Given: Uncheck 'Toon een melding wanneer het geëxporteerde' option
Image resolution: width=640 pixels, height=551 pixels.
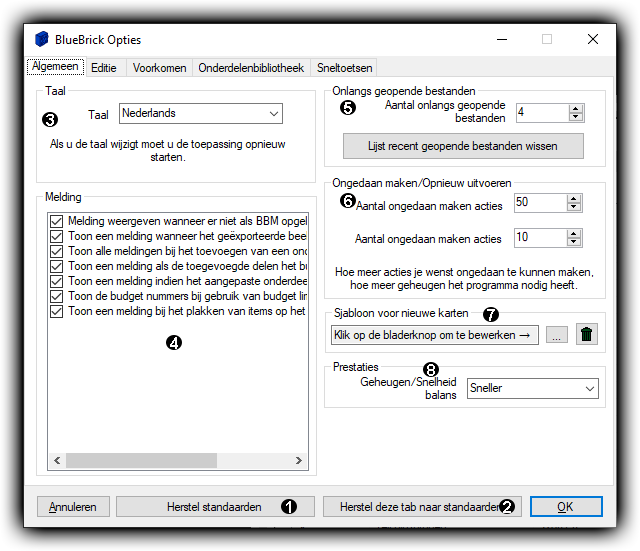Looking at the screenshot, I should pyautogui.click(x=56, y=236).
